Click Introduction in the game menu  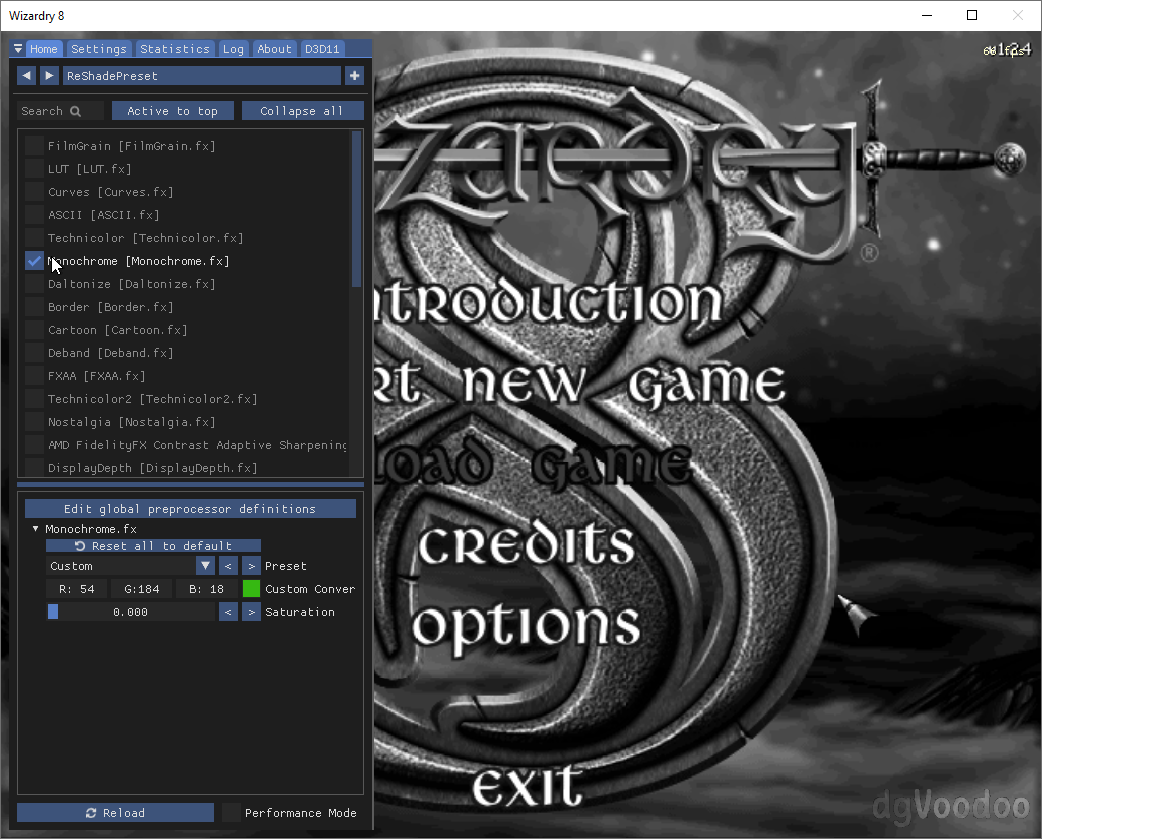(x=549, y=302)
